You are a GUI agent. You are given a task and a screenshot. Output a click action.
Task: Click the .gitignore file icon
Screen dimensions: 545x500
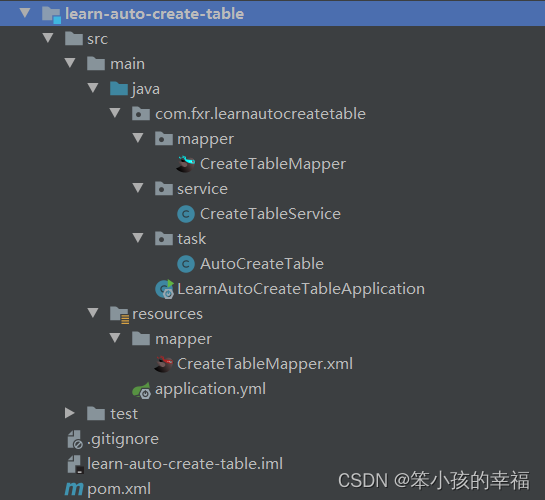[75, 439]
